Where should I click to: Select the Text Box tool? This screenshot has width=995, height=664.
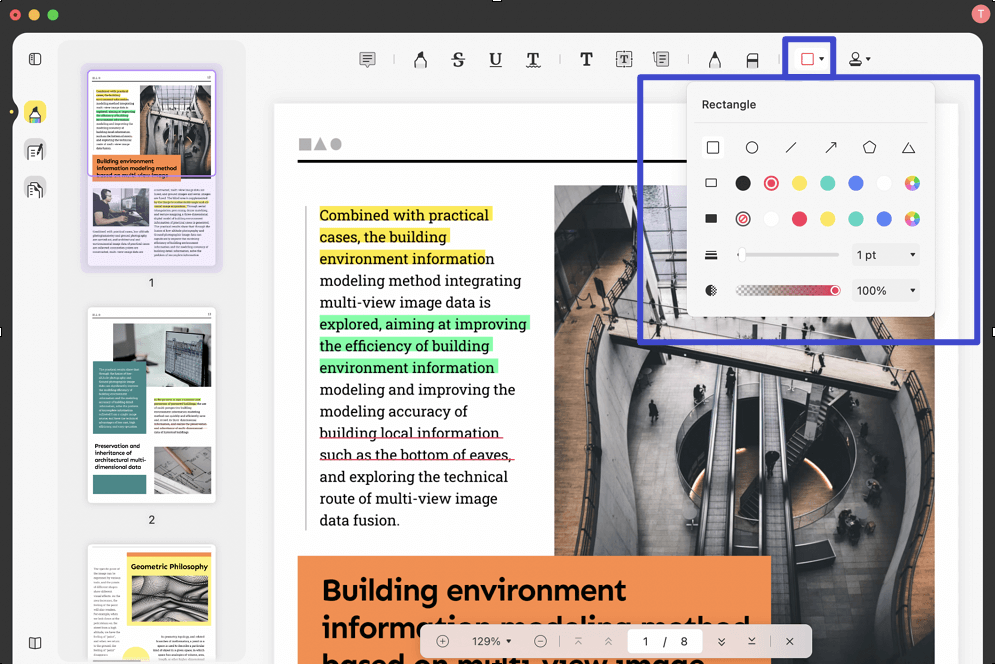[x=623, y=59]
